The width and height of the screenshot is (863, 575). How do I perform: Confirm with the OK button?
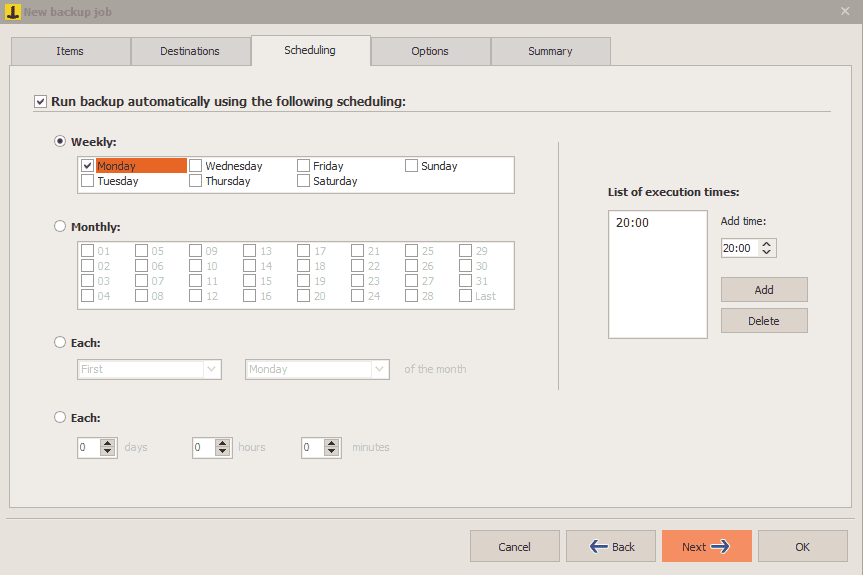(x=802, y=546)
